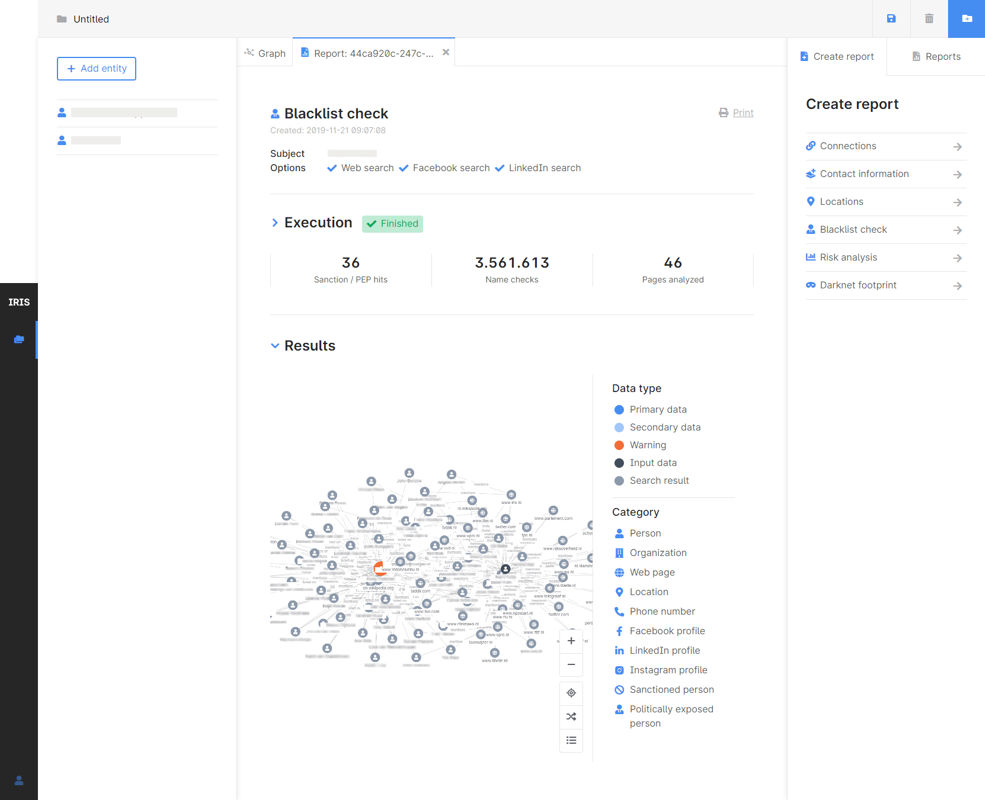Viewport: 985px width, 800px height.
Task: Click the Facebook profile category icon
Action: (x=619, y=631)
